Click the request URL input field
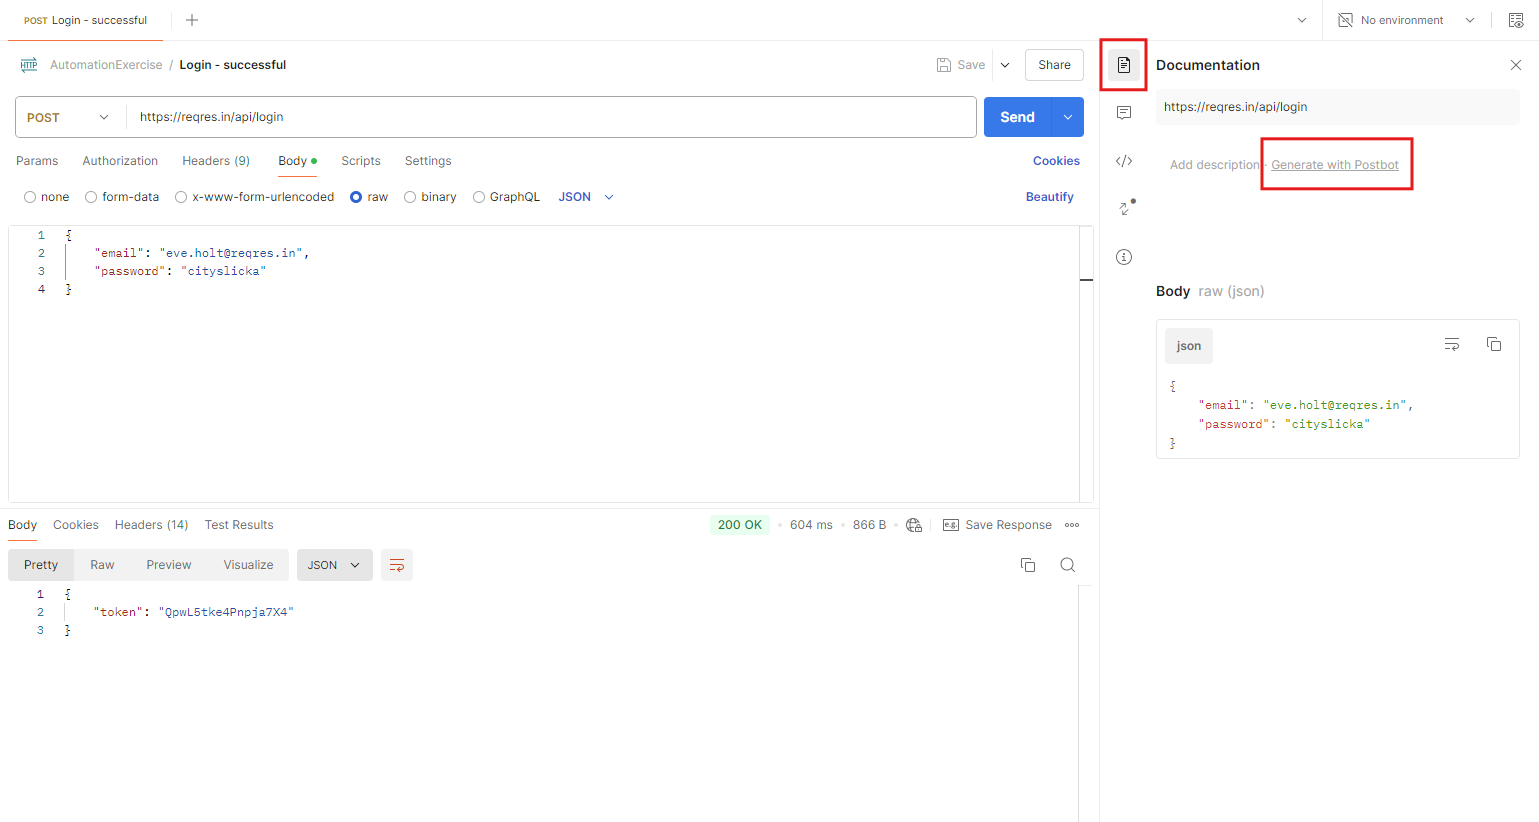The width and height of the screenshot is (1539, 822). coord(550,117)
